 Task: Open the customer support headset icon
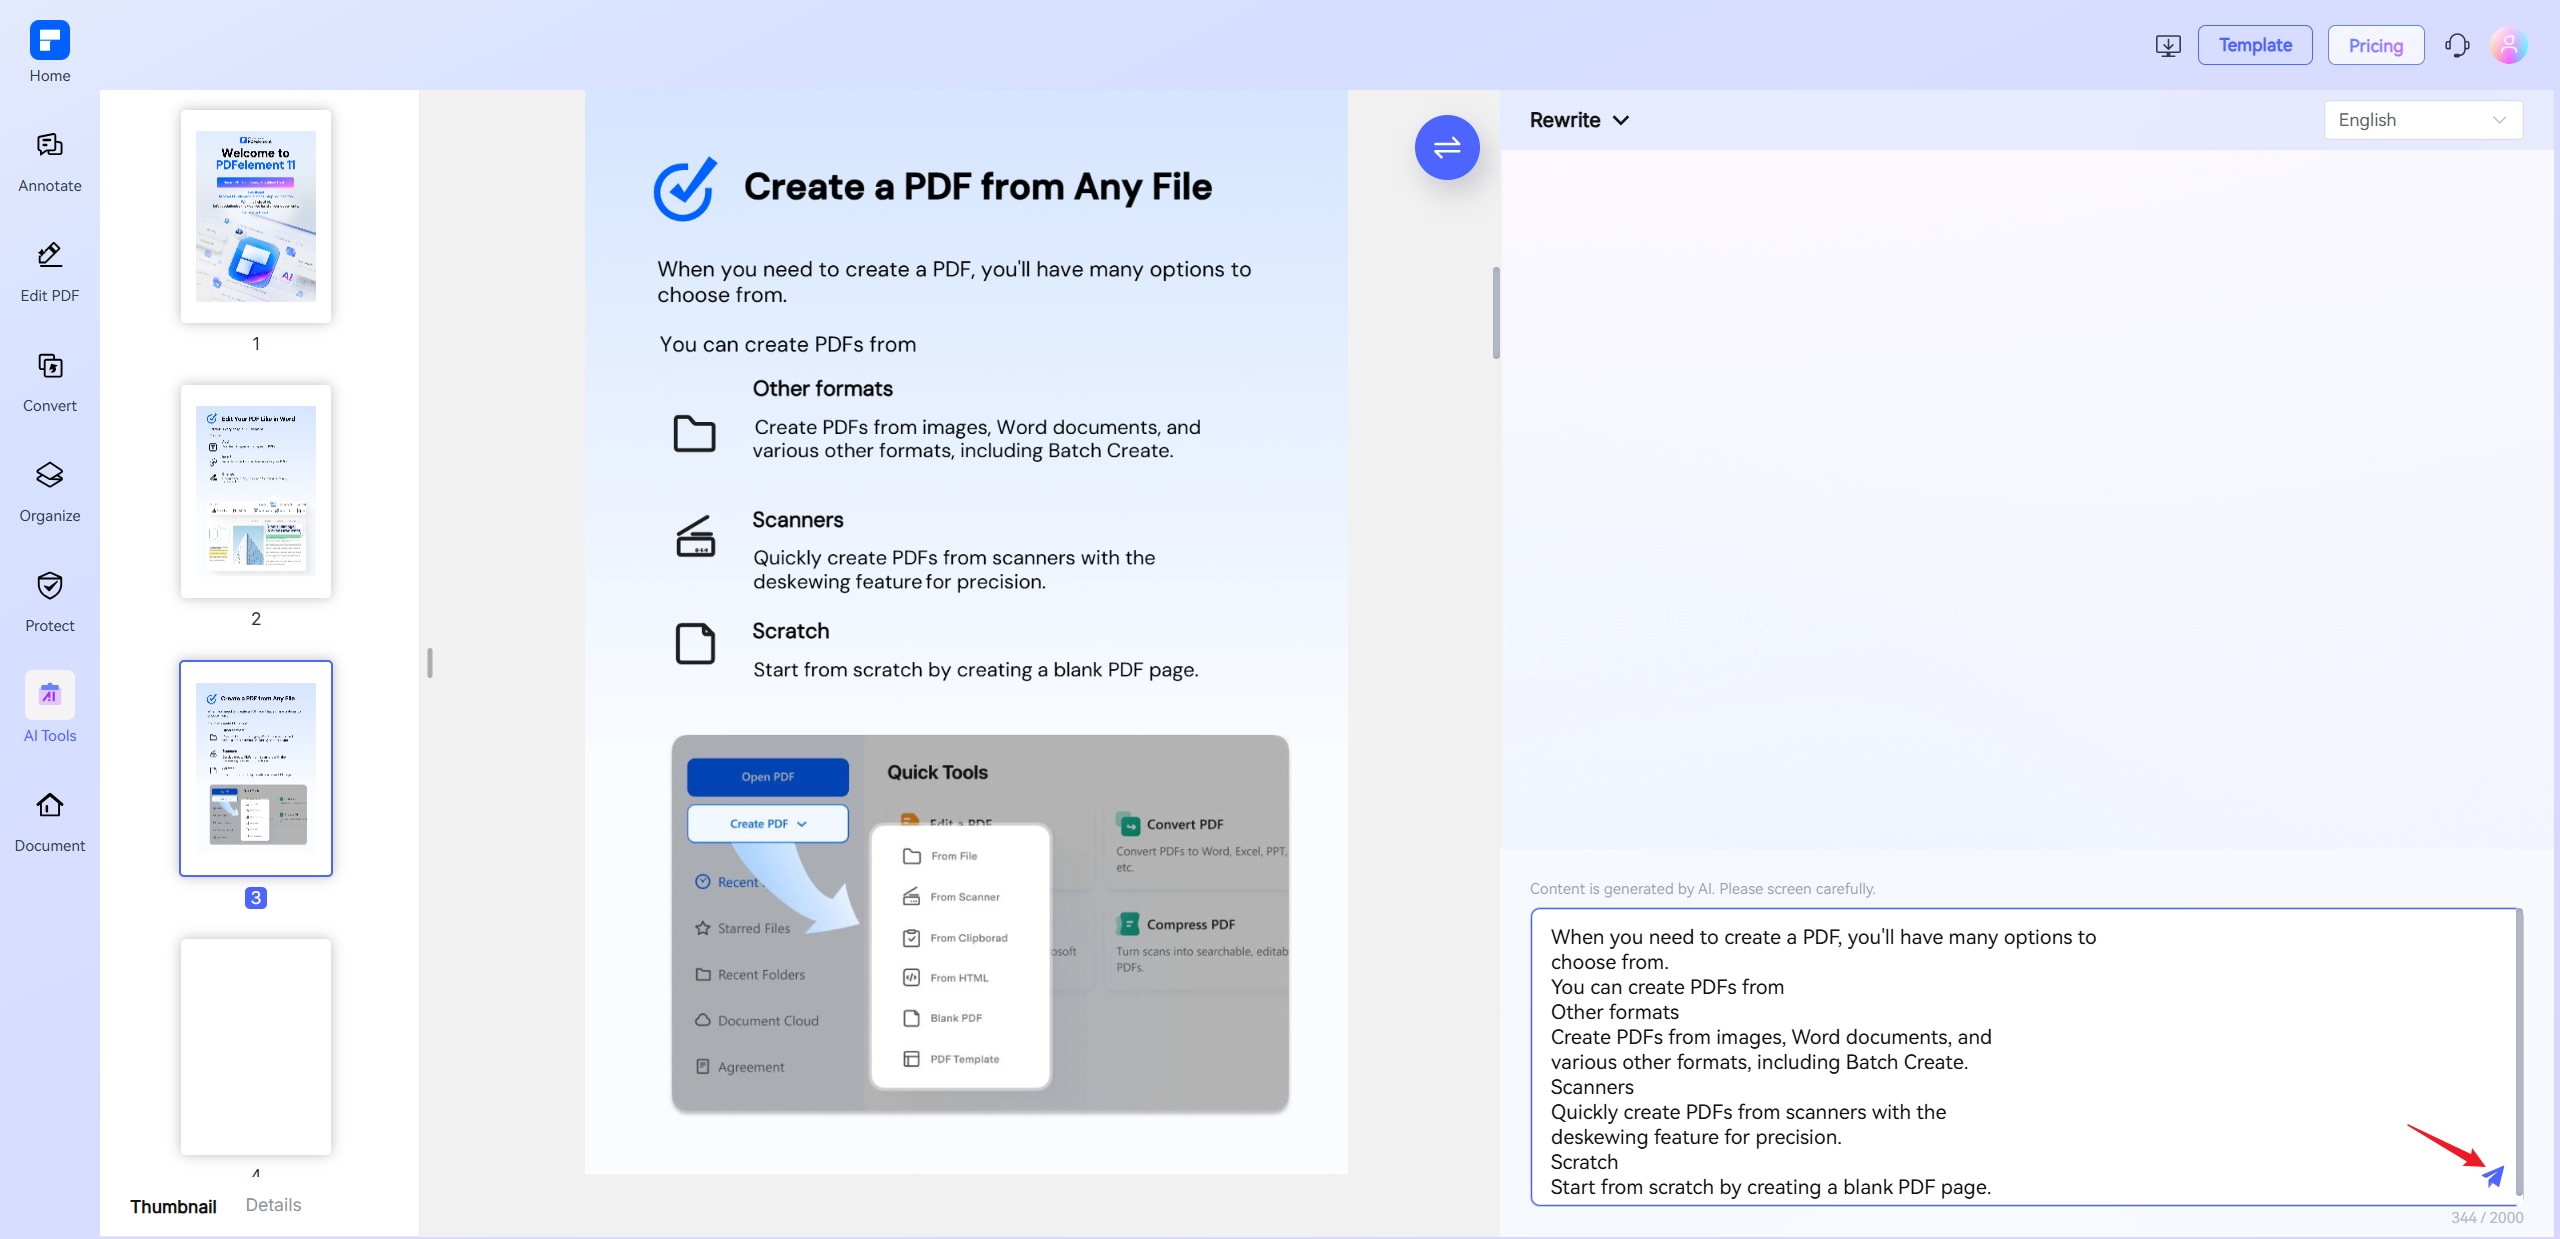(x=2457, y=46)
